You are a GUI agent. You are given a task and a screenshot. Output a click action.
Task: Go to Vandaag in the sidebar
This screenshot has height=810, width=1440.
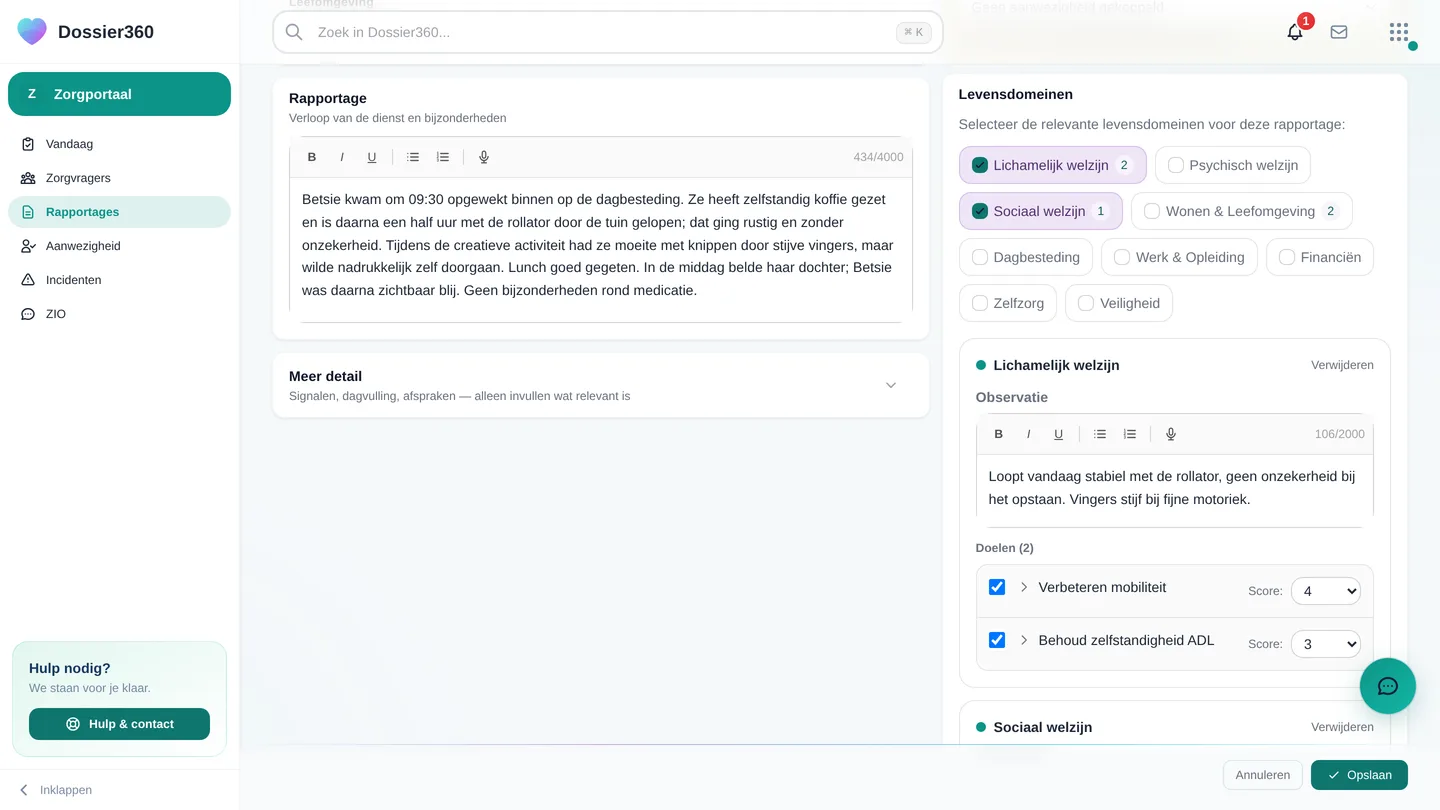coord(119,144)
